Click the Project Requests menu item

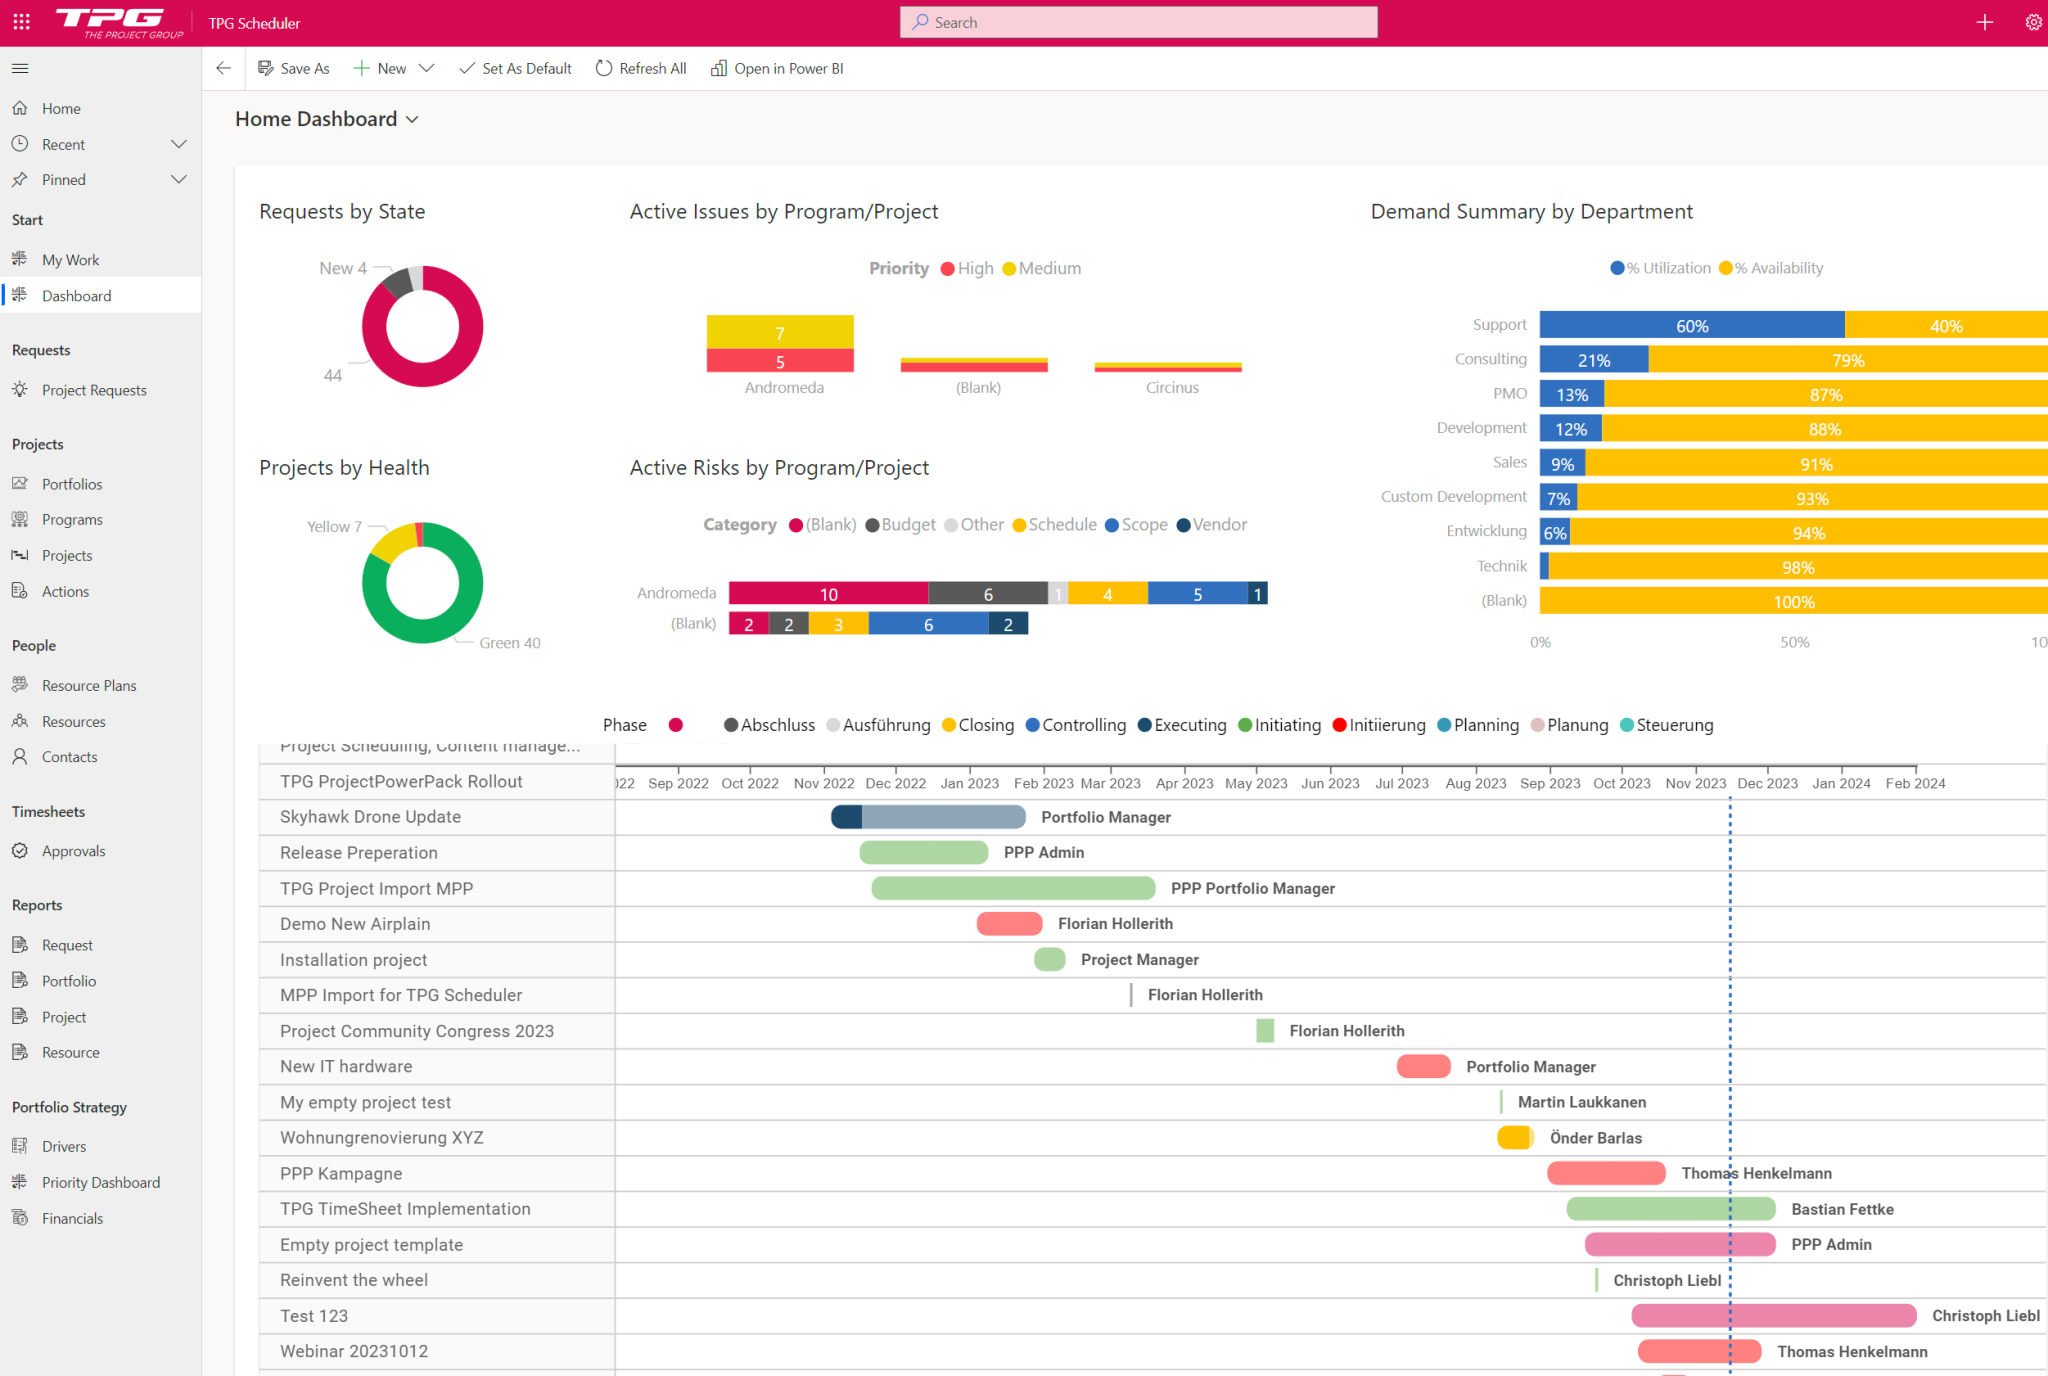pyautogui.click(x=95, y=389)
